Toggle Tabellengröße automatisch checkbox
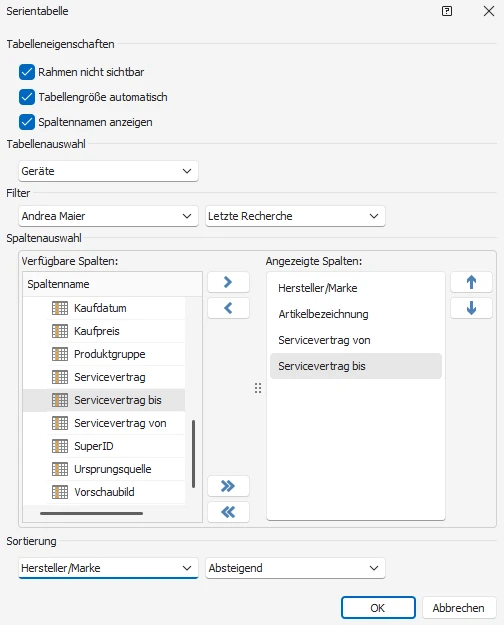Screen dimensions: 504x625 pos(27,97)
